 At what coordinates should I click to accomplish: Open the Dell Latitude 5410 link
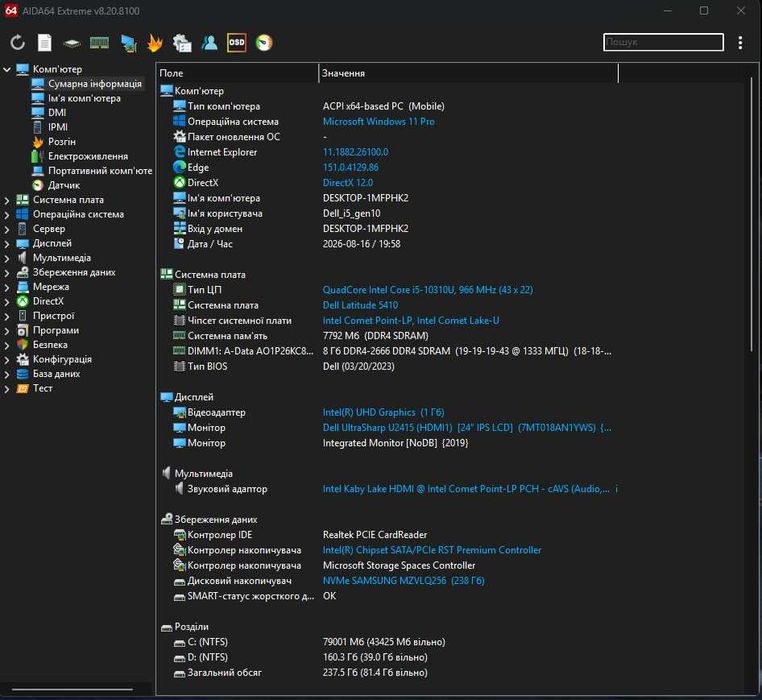click(x=360, y=305)
